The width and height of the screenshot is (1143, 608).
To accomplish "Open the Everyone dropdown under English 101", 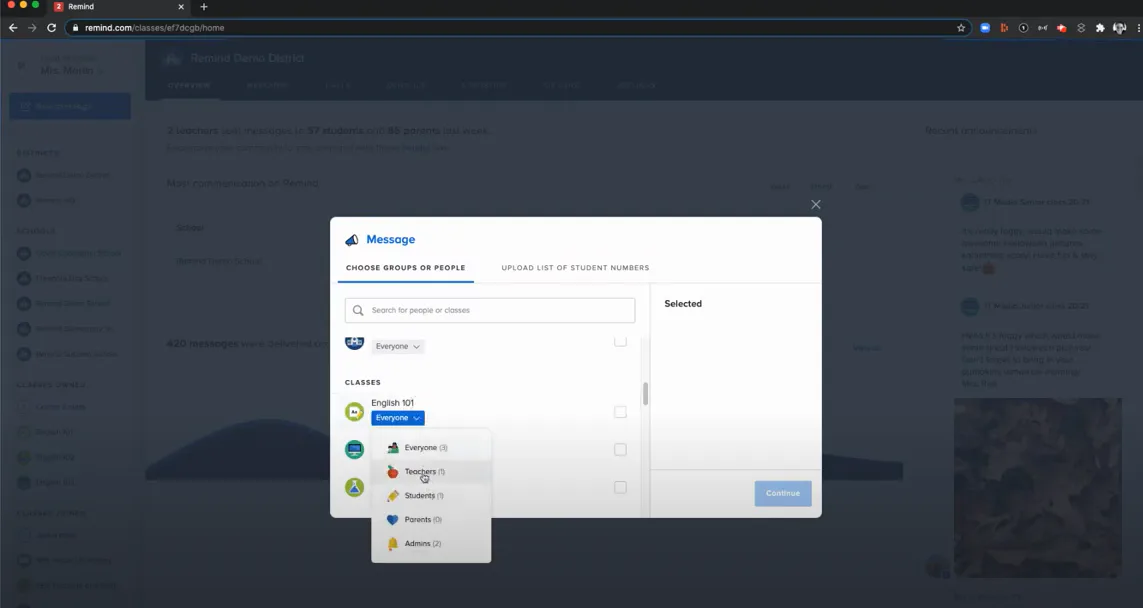I will (397, 417).
